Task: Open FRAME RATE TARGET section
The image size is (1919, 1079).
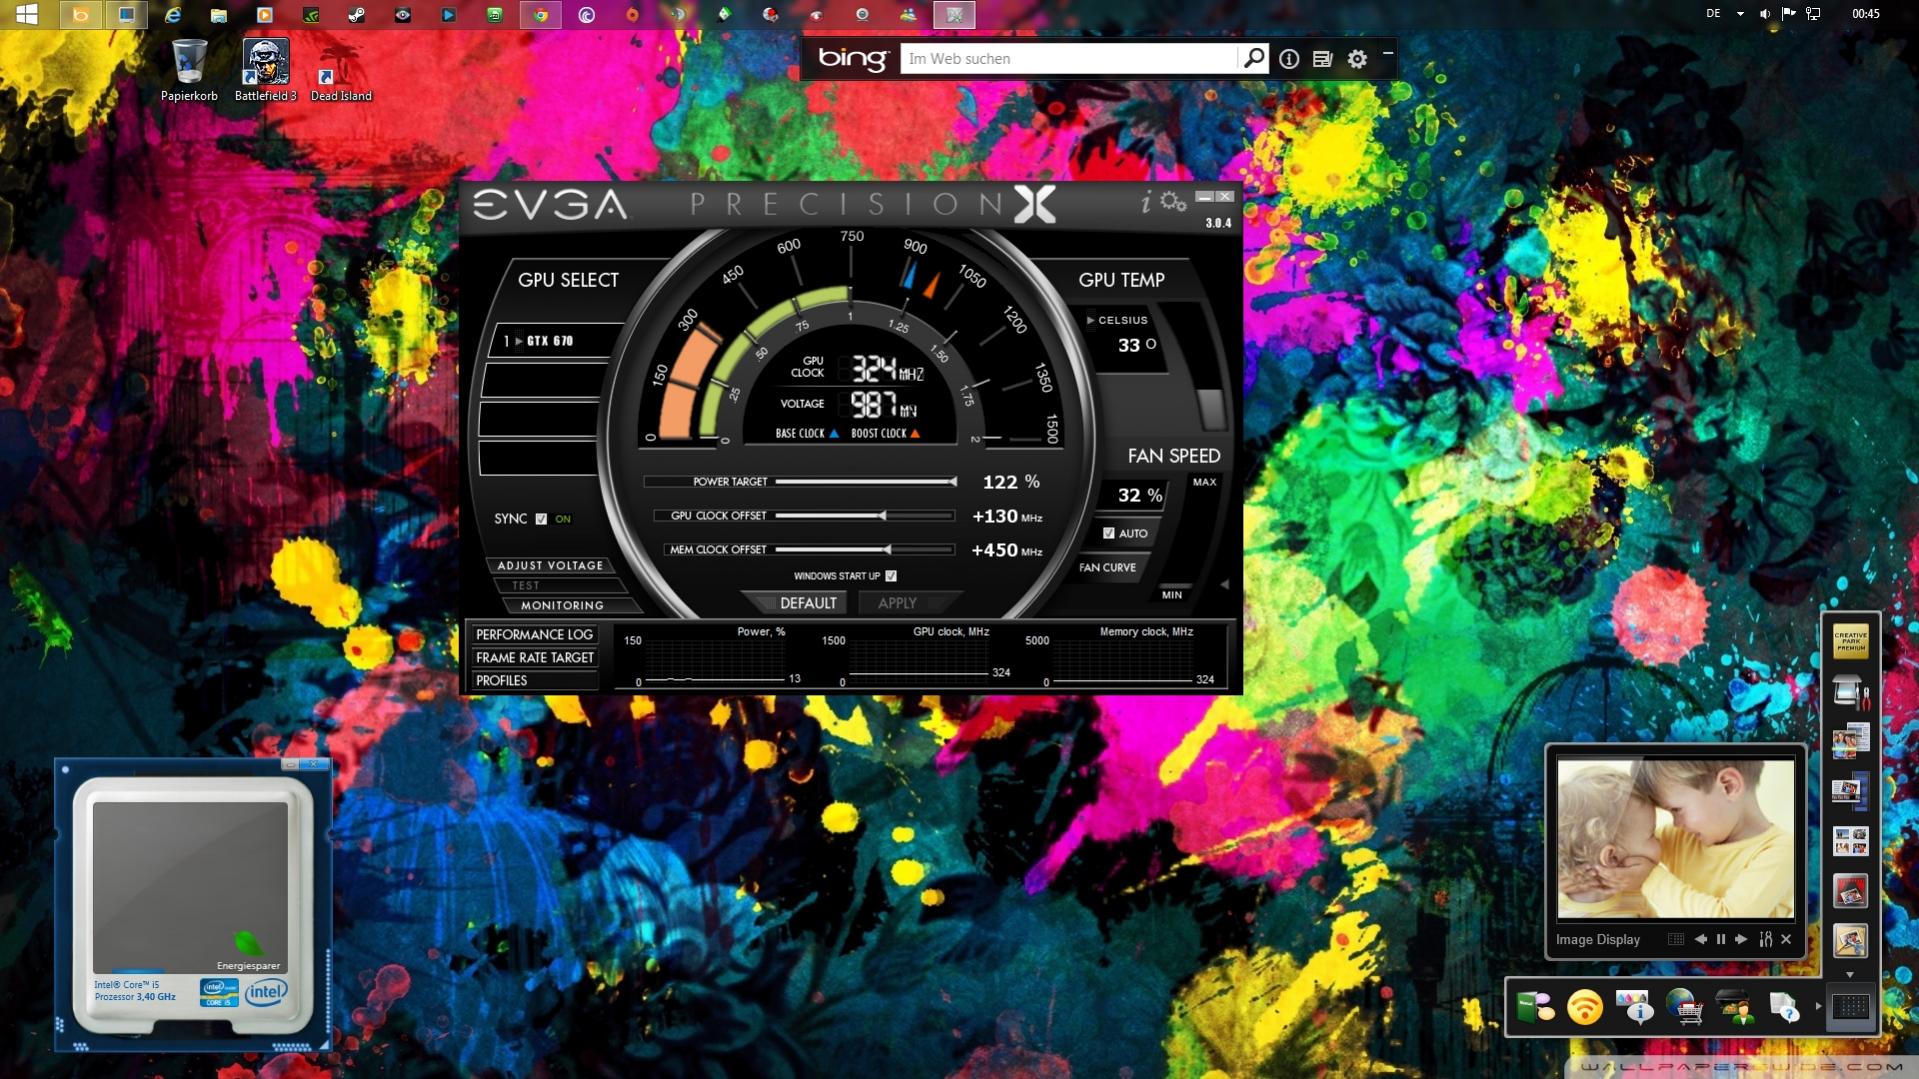Action: 534,657
